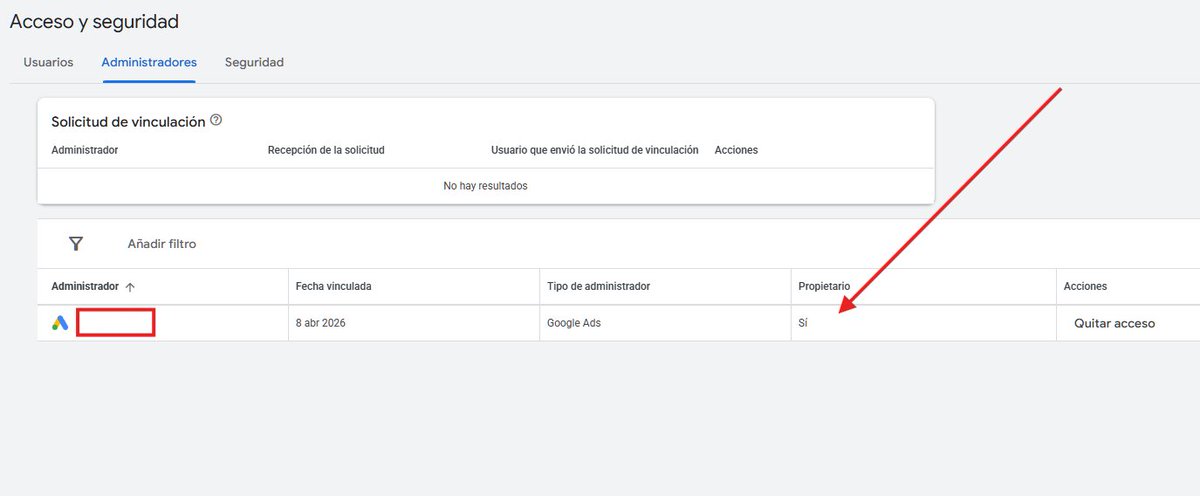Click the help icon beside Solicitud de vinculación
The width and height of the screenshot is (1200, 496).
point(216,121)
